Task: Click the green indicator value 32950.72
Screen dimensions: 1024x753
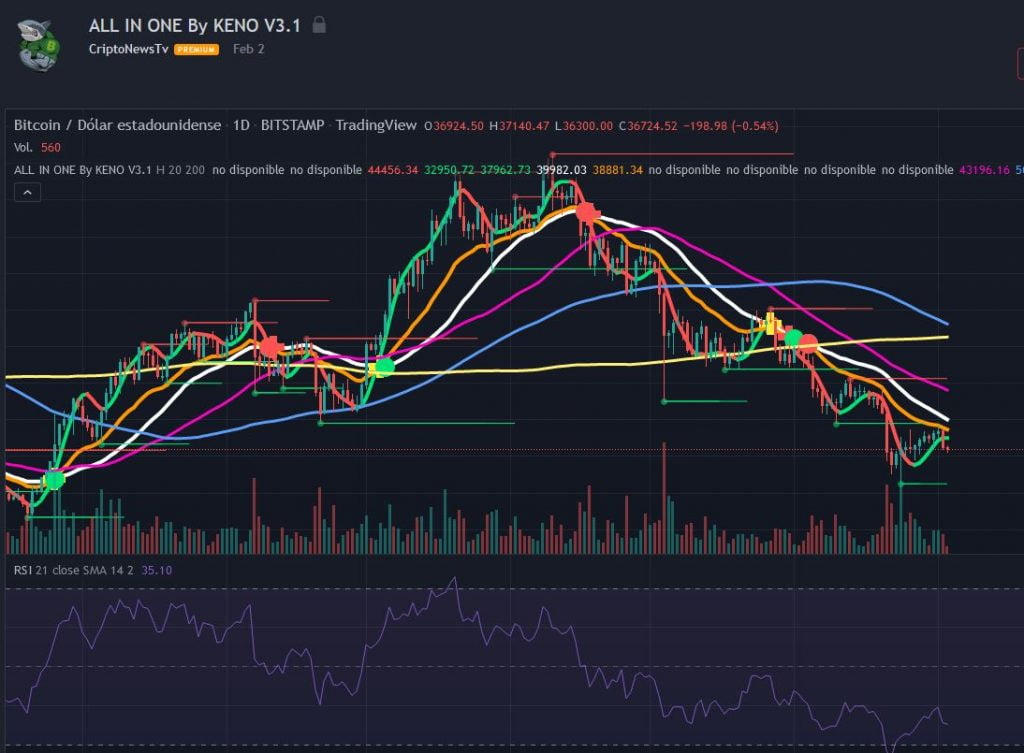Action: coord(449,170)
